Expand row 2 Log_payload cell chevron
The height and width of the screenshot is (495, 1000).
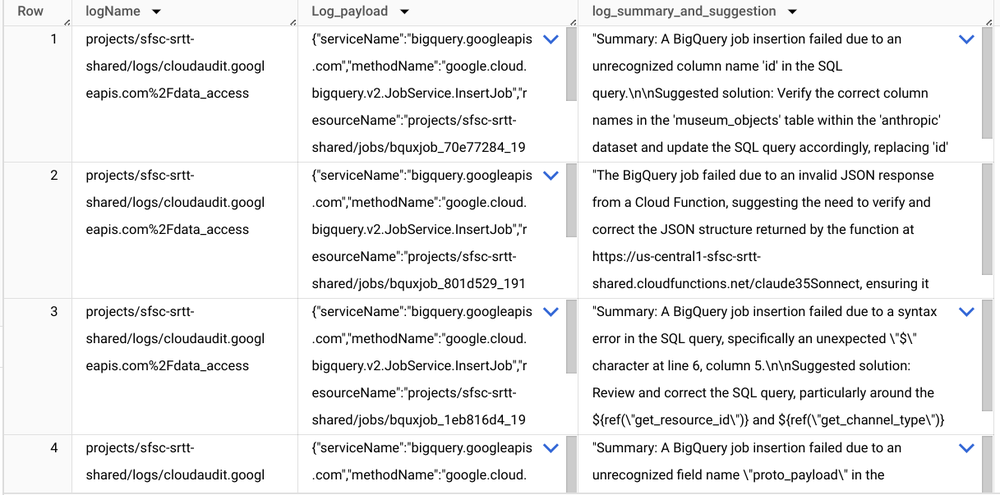(x=550, y=176)
